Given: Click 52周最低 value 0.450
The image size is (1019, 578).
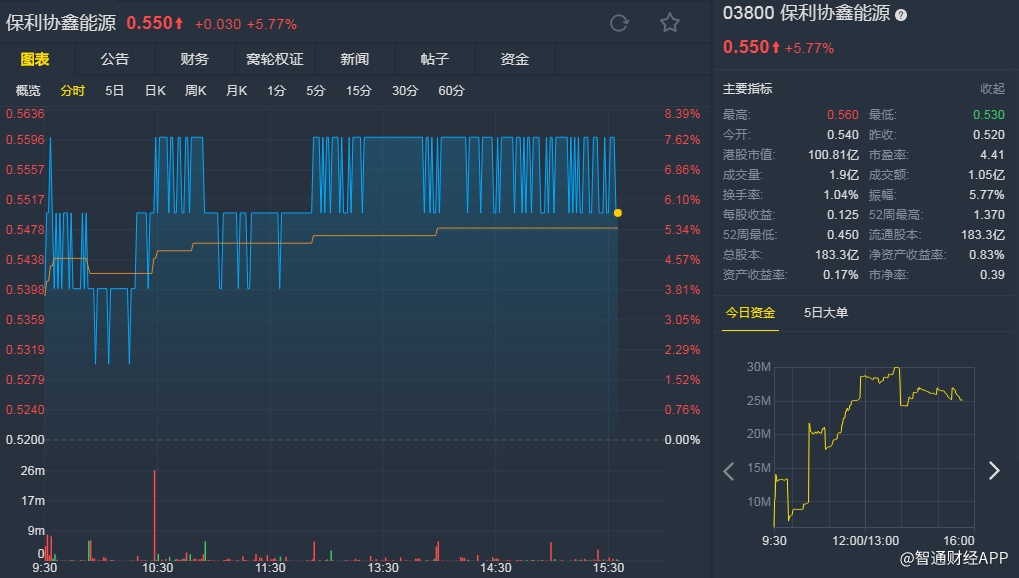Looking at the screenshot, I should coord(843,235).
